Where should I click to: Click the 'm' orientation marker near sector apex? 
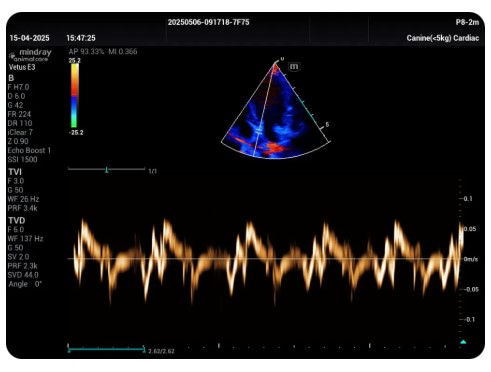pos(294,66)
